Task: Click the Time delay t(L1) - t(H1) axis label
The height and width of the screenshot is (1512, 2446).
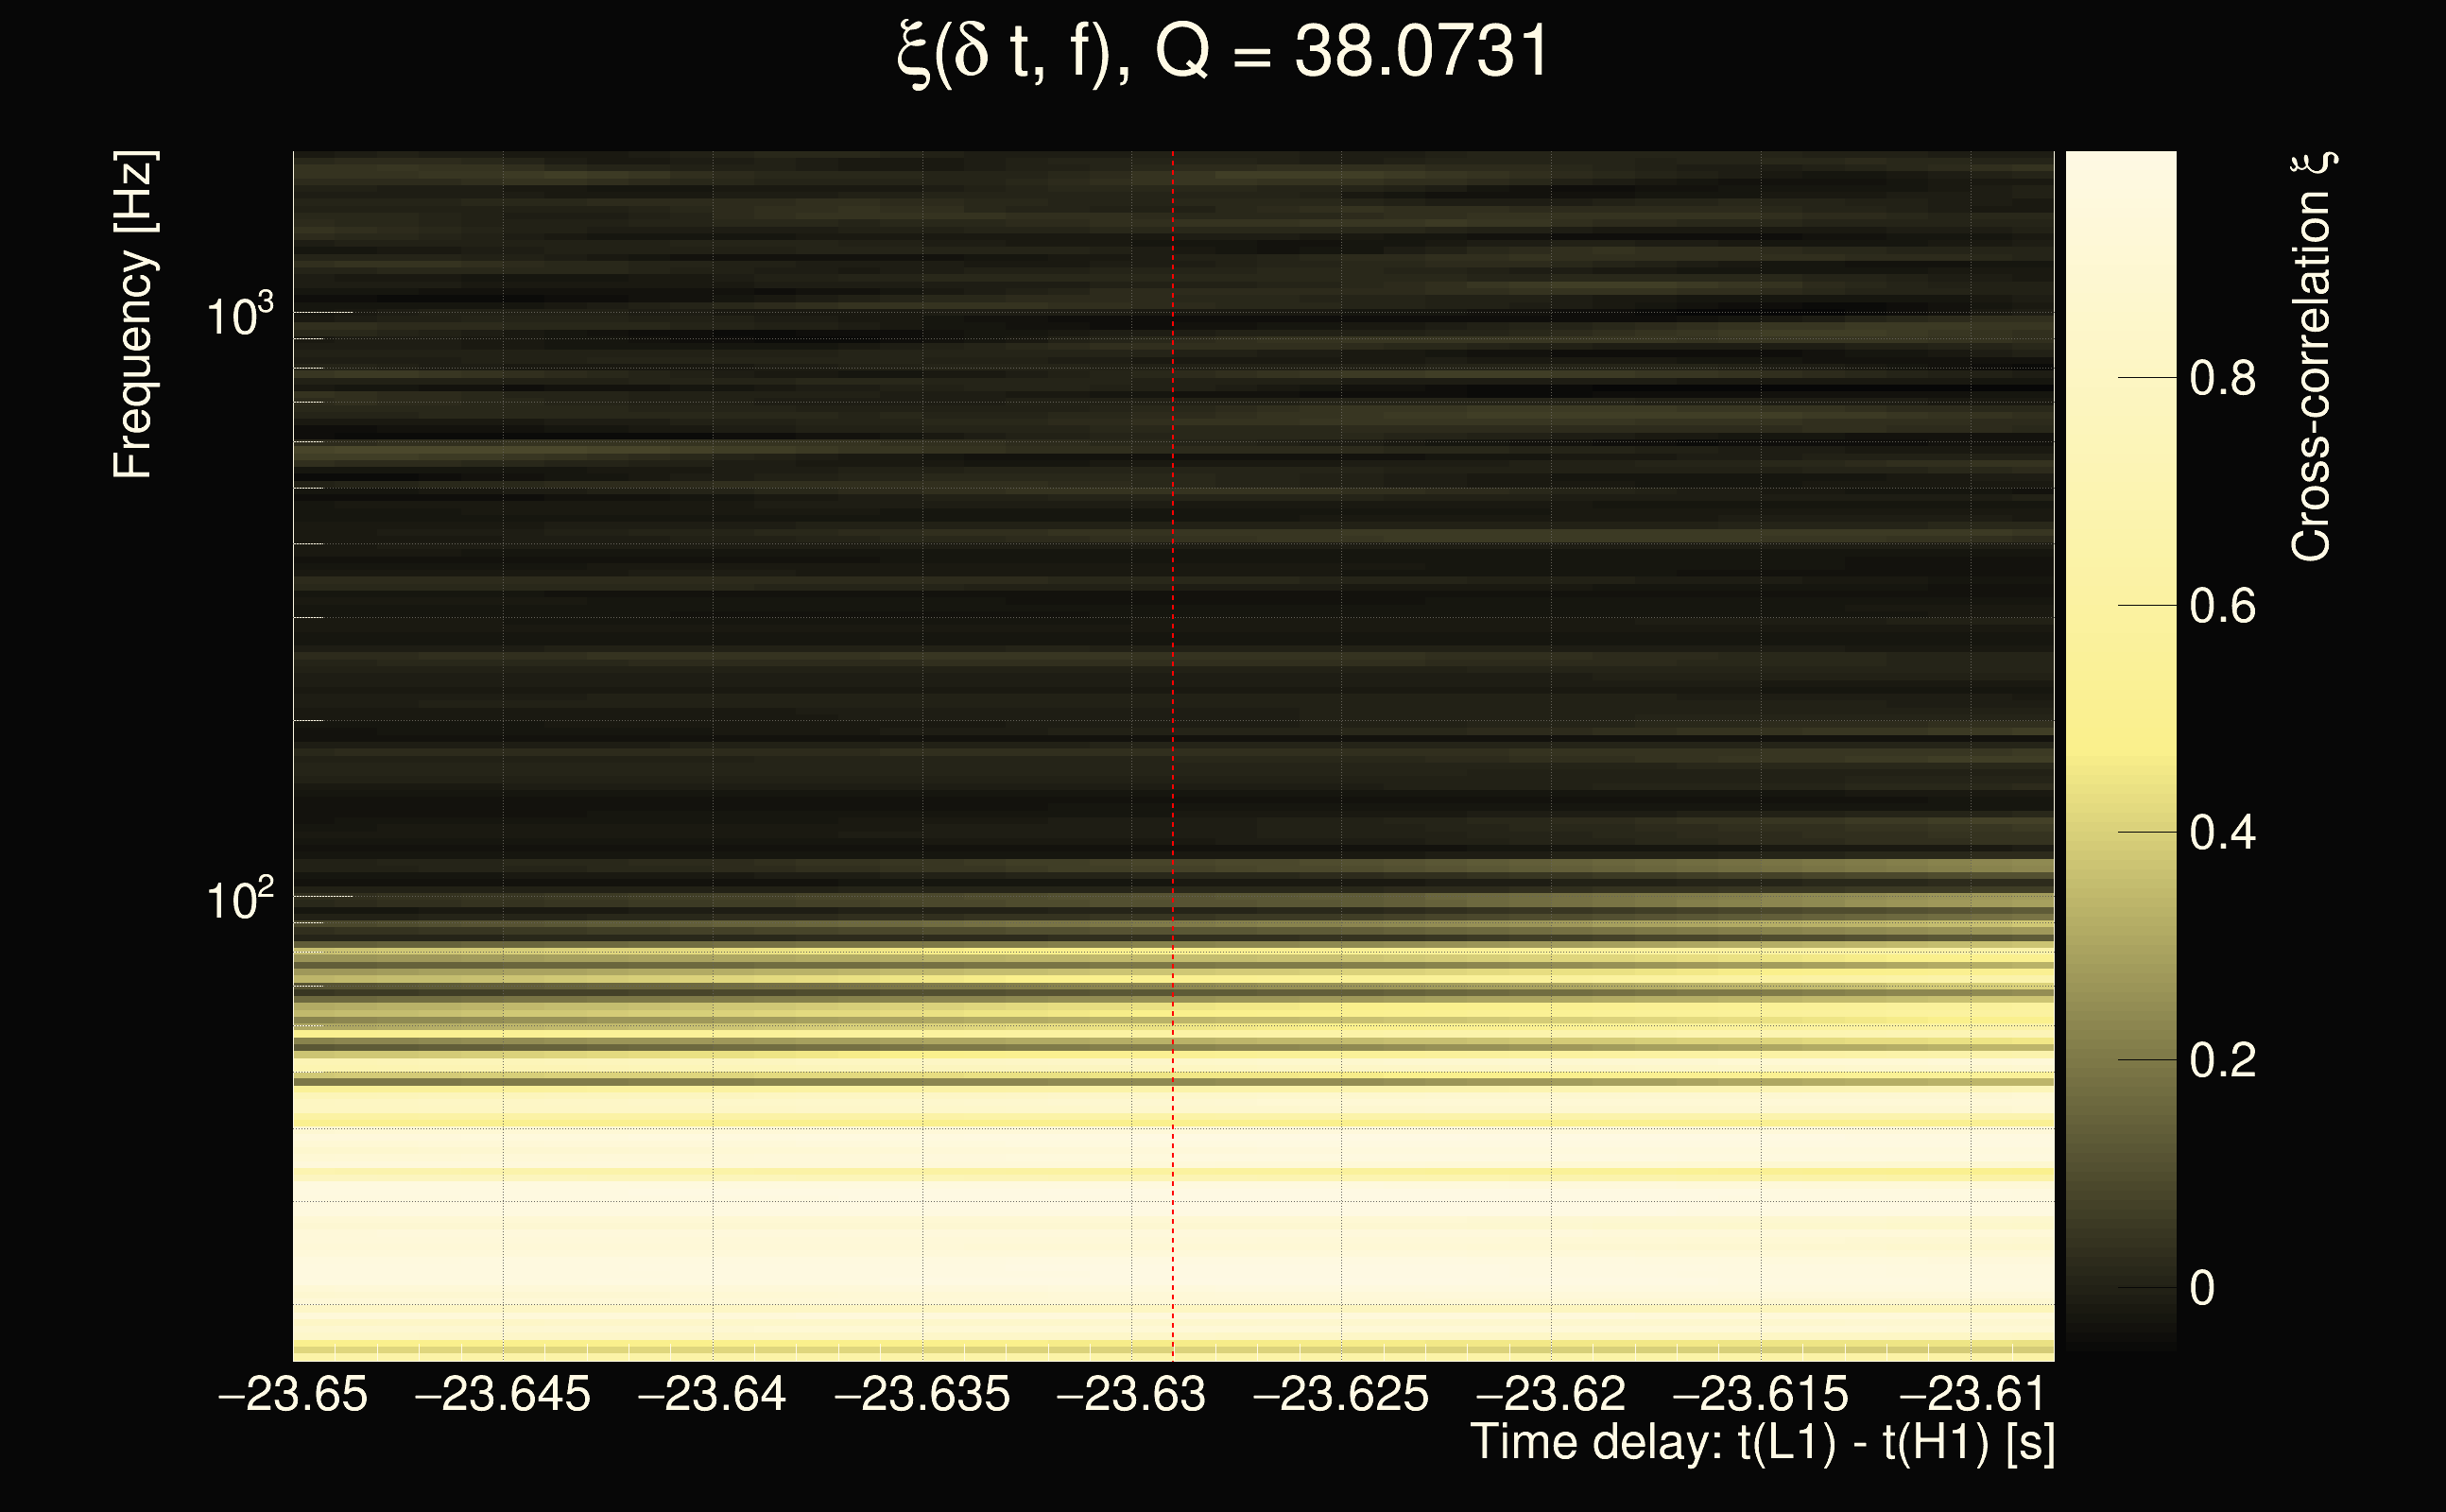Action: pyautogui.click(x=1762, y=1443)
